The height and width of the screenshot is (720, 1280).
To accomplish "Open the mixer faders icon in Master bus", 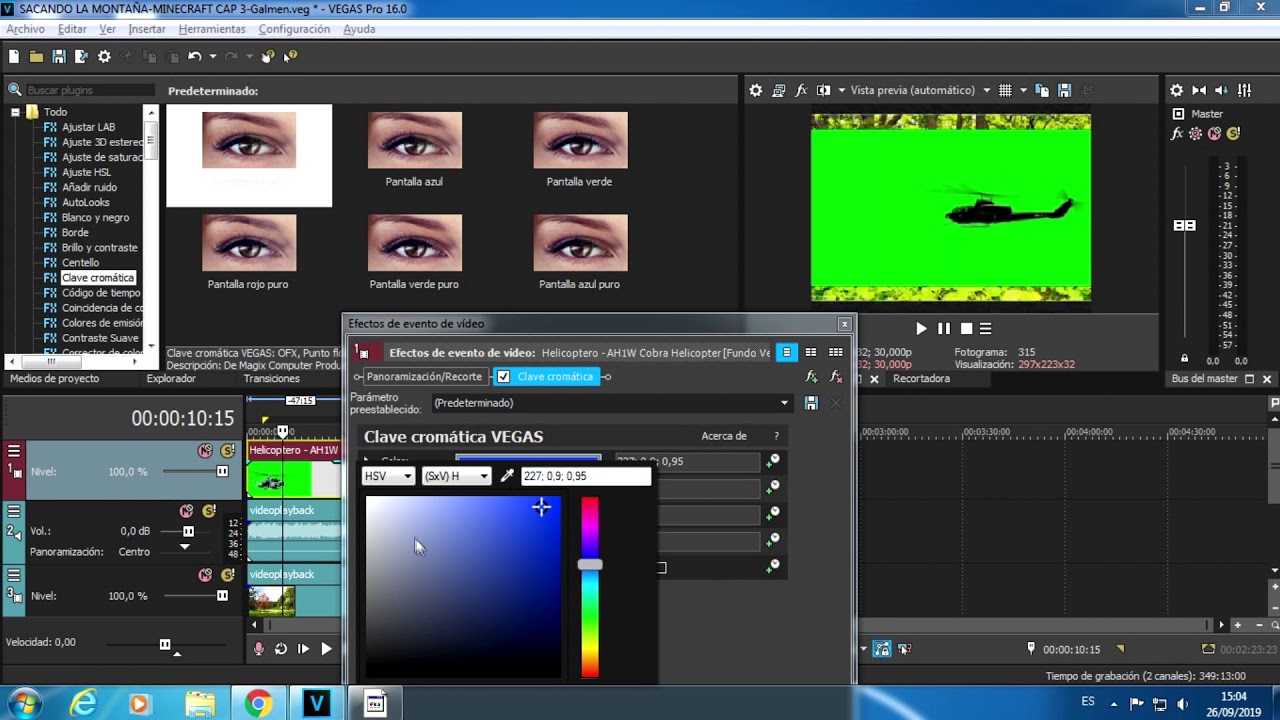I will [x=1245, y=90].
